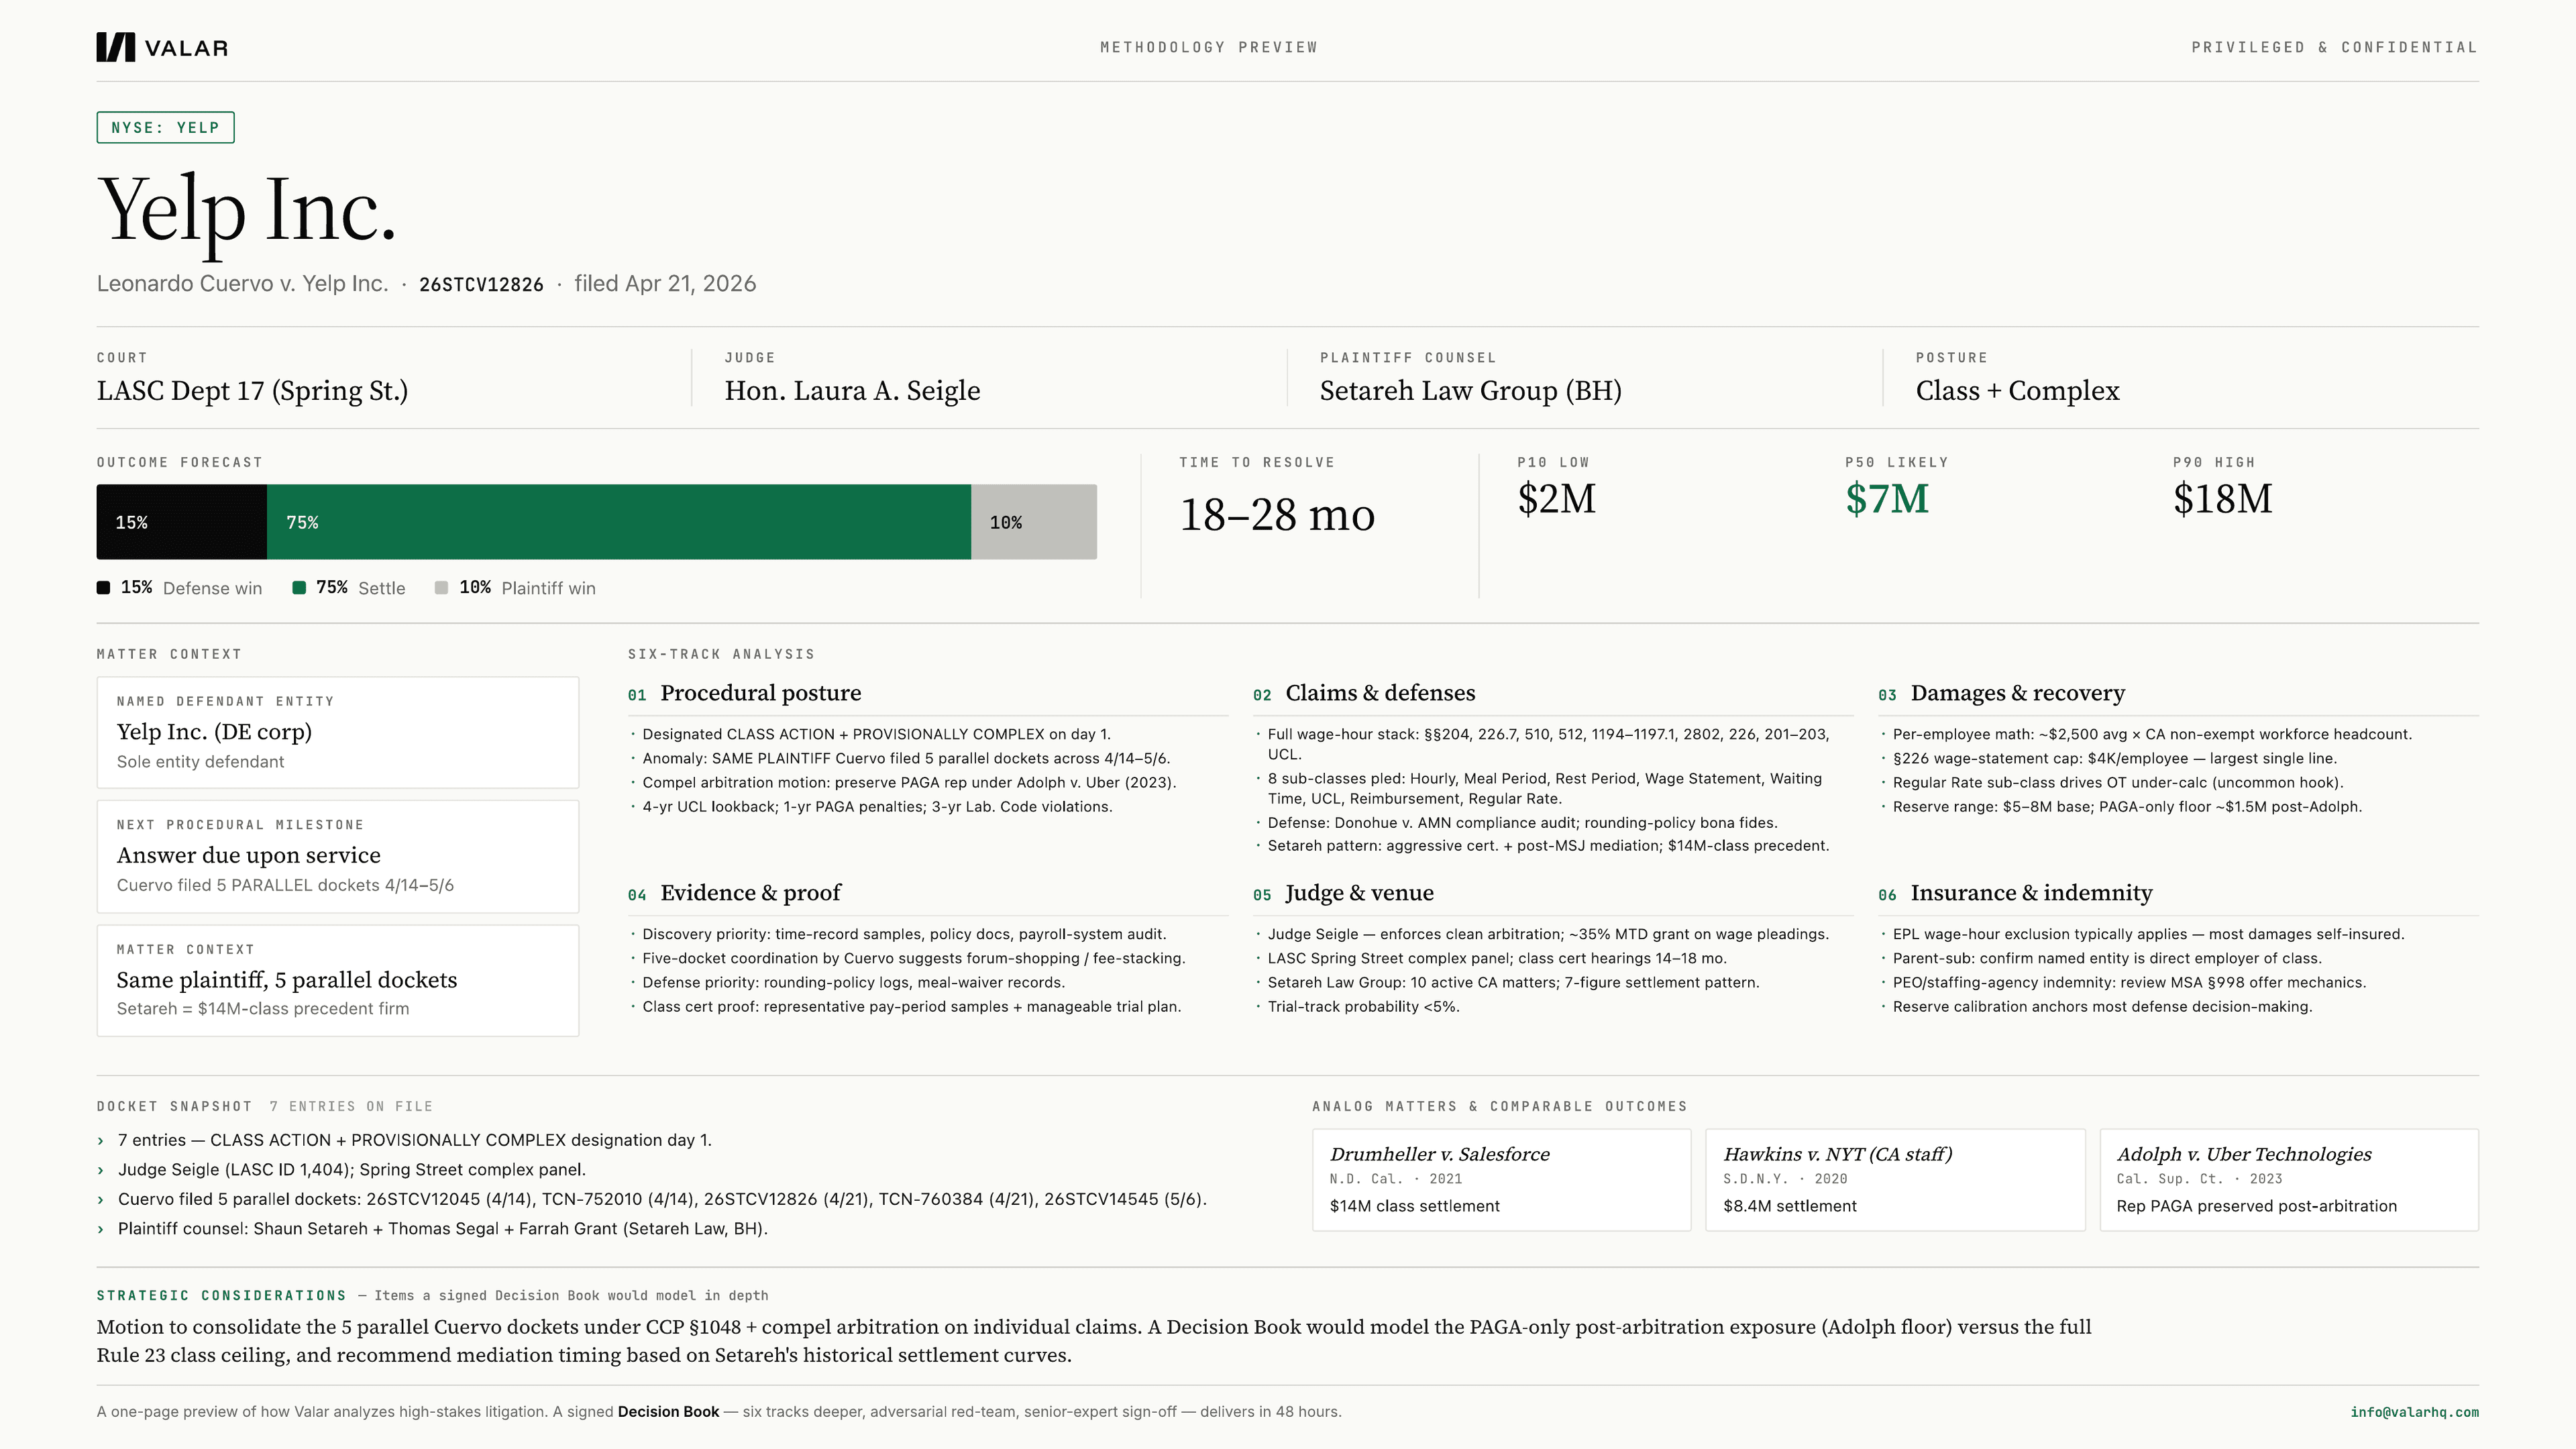
Task: Click the 05 Judge & venue heading
Action: click(1343, 893)
